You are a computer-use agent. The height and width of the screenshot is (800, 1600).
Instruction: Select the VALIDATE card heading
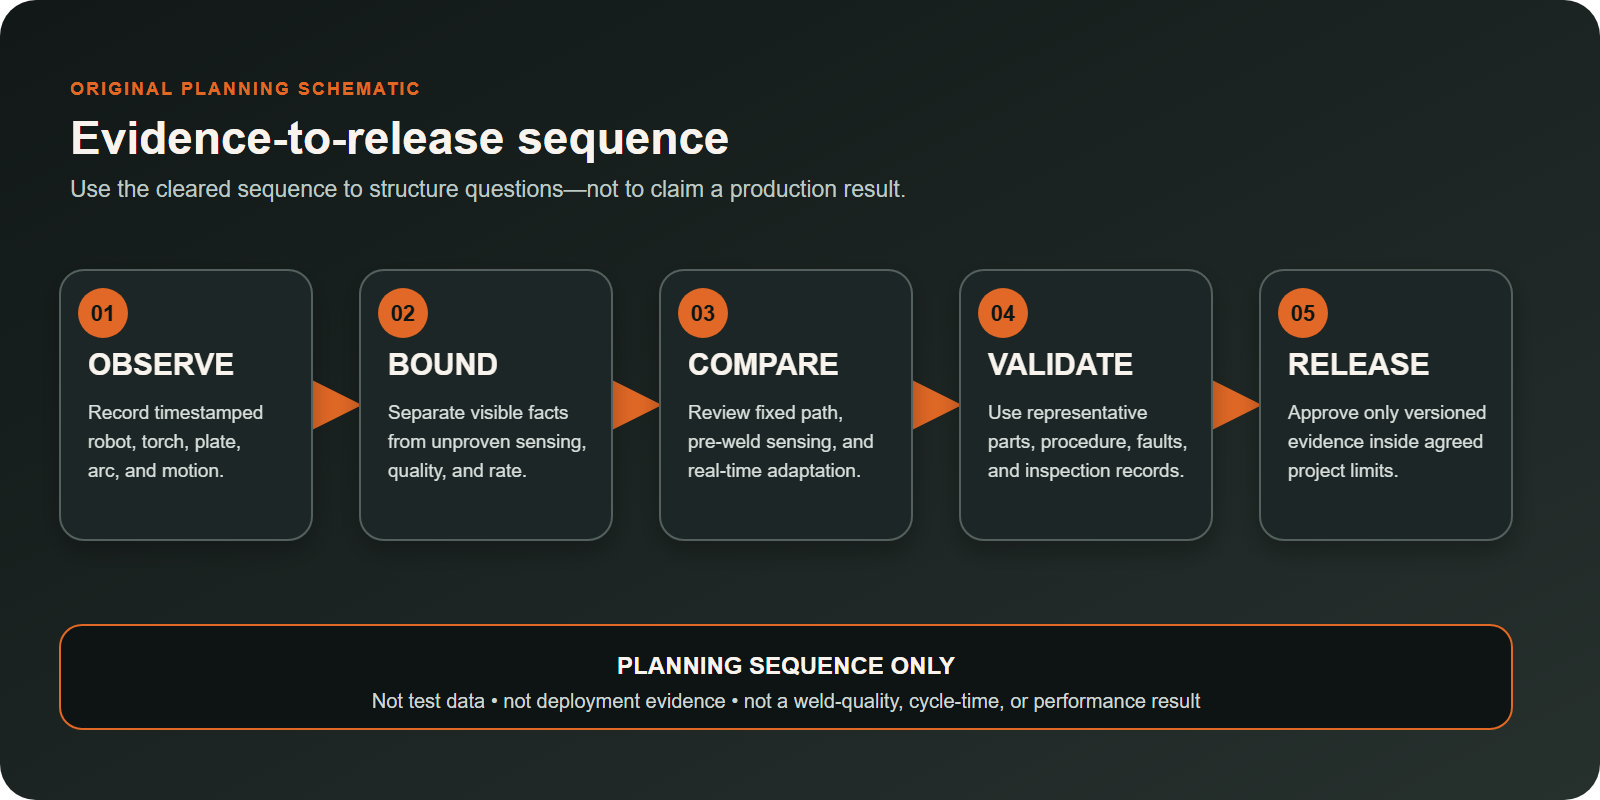click(x=1060, y=364)
